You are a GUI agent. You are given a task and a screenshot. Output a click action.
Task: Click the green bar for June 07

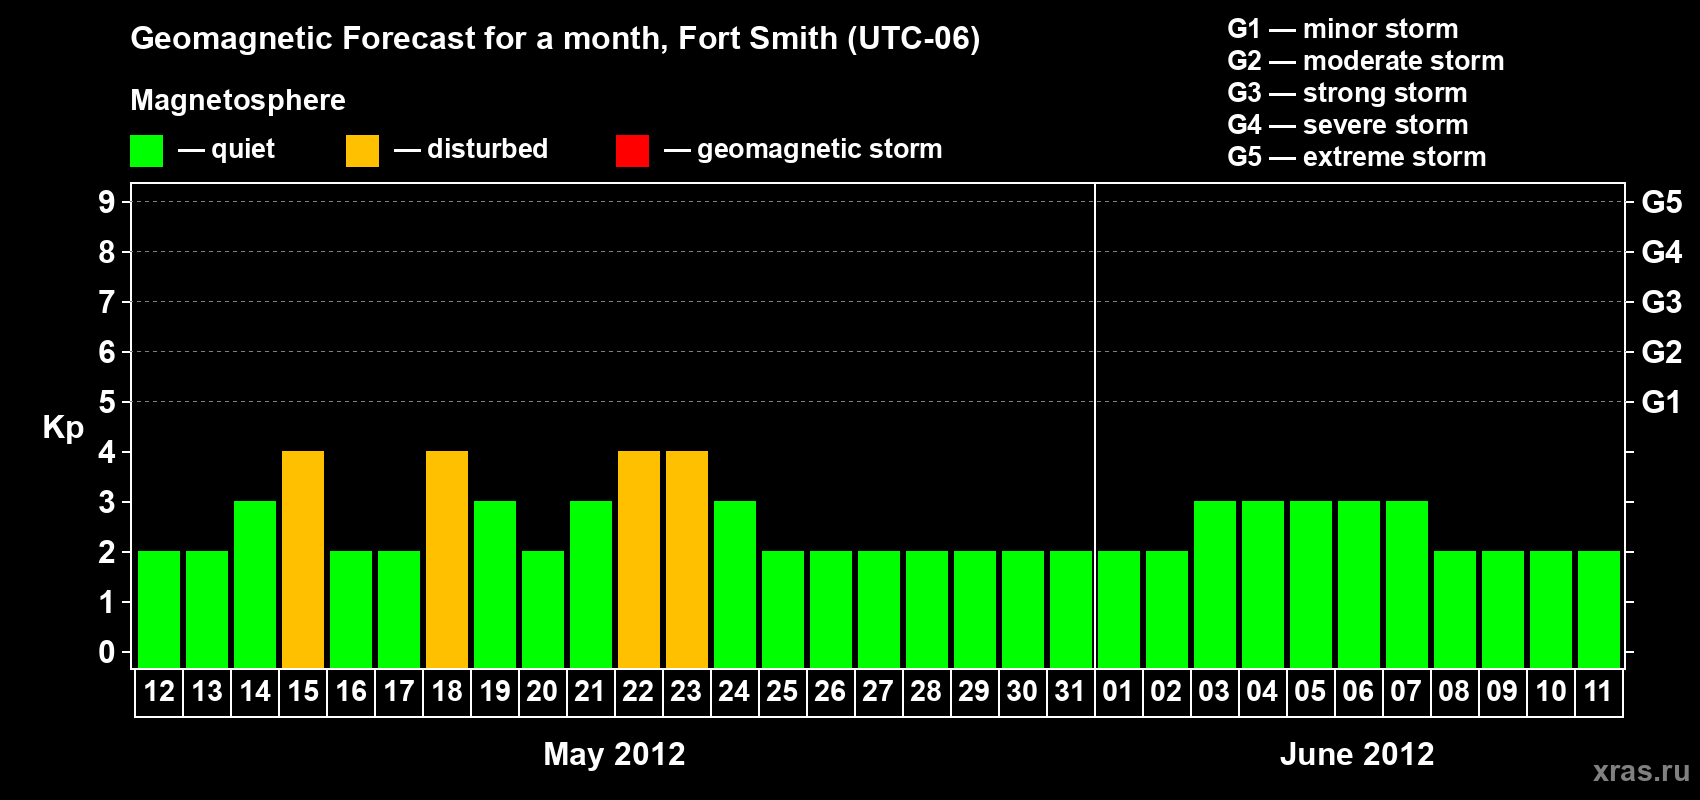(1407, 585)
